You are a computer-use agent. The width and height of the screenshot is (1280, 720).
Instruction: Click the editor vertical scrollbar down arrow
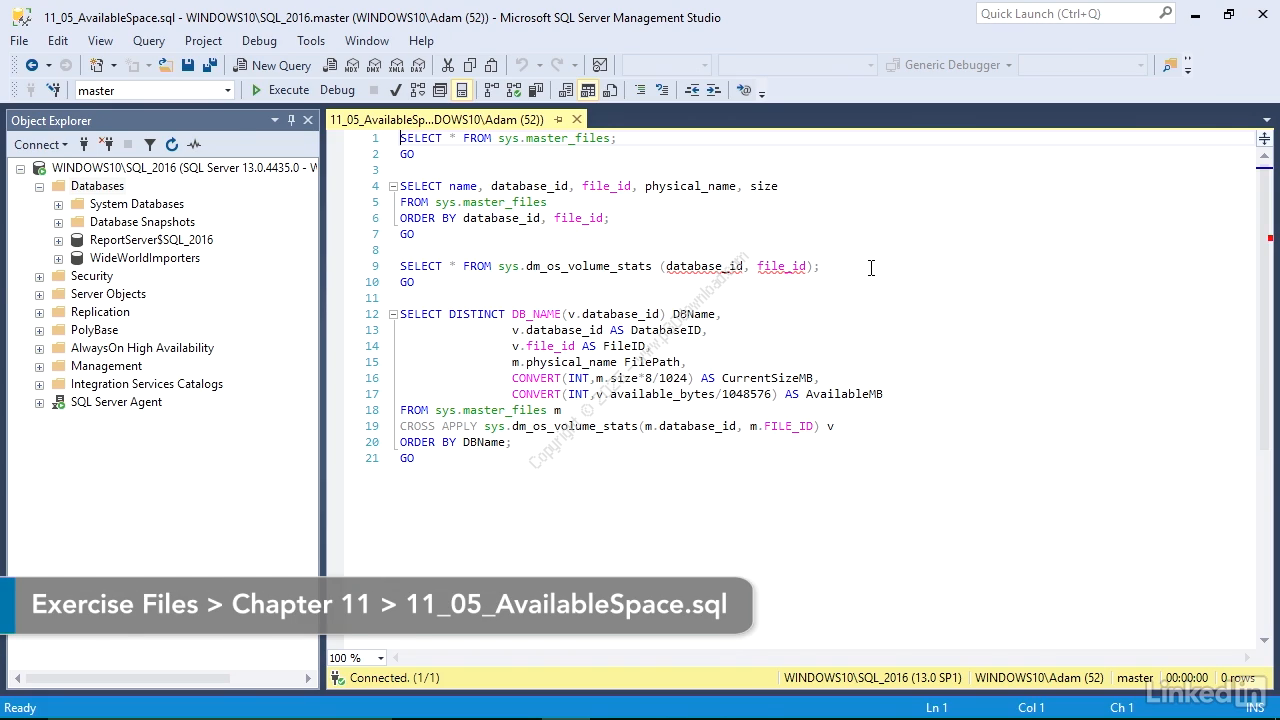(1264, 640)
